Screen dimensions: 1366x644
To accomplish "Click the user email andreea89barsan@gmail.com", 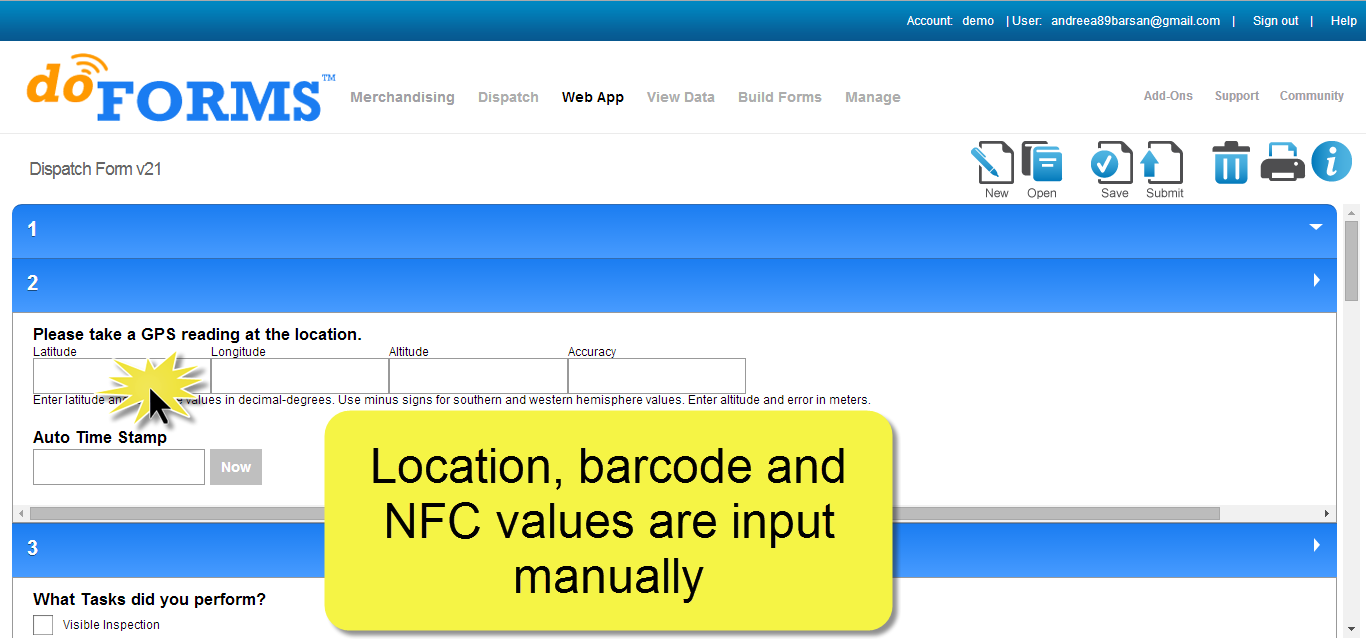I will 1135,21.
